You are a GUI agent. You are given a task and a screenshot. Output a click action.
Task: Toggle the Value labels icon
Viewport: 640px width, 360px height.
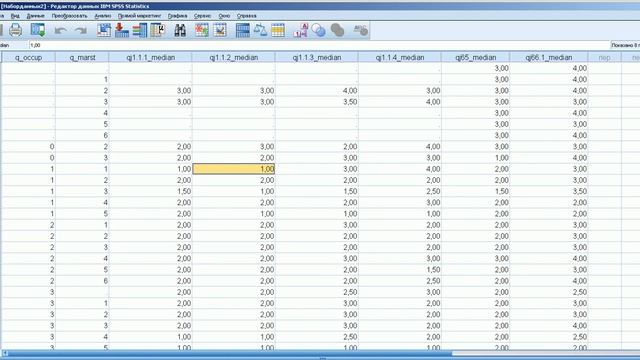(x=300, y=30)
